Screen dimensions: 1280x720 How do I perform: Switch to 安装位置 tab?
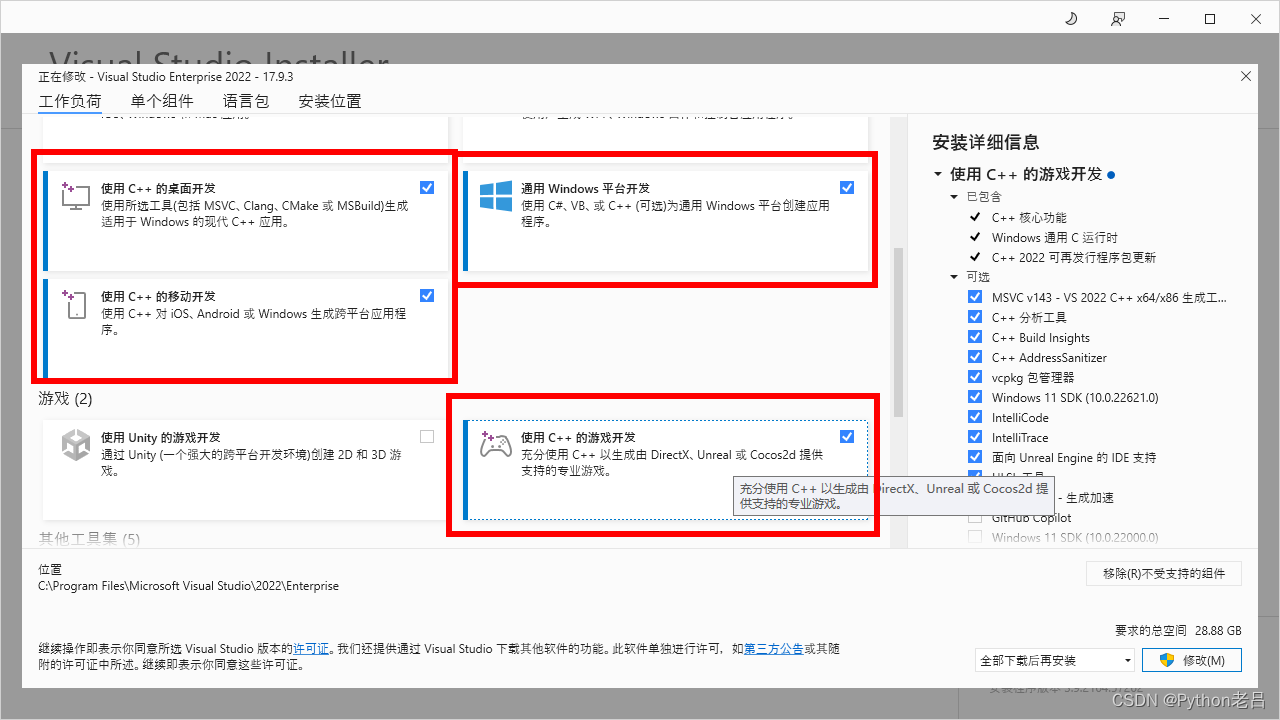[x=330, y=101]
